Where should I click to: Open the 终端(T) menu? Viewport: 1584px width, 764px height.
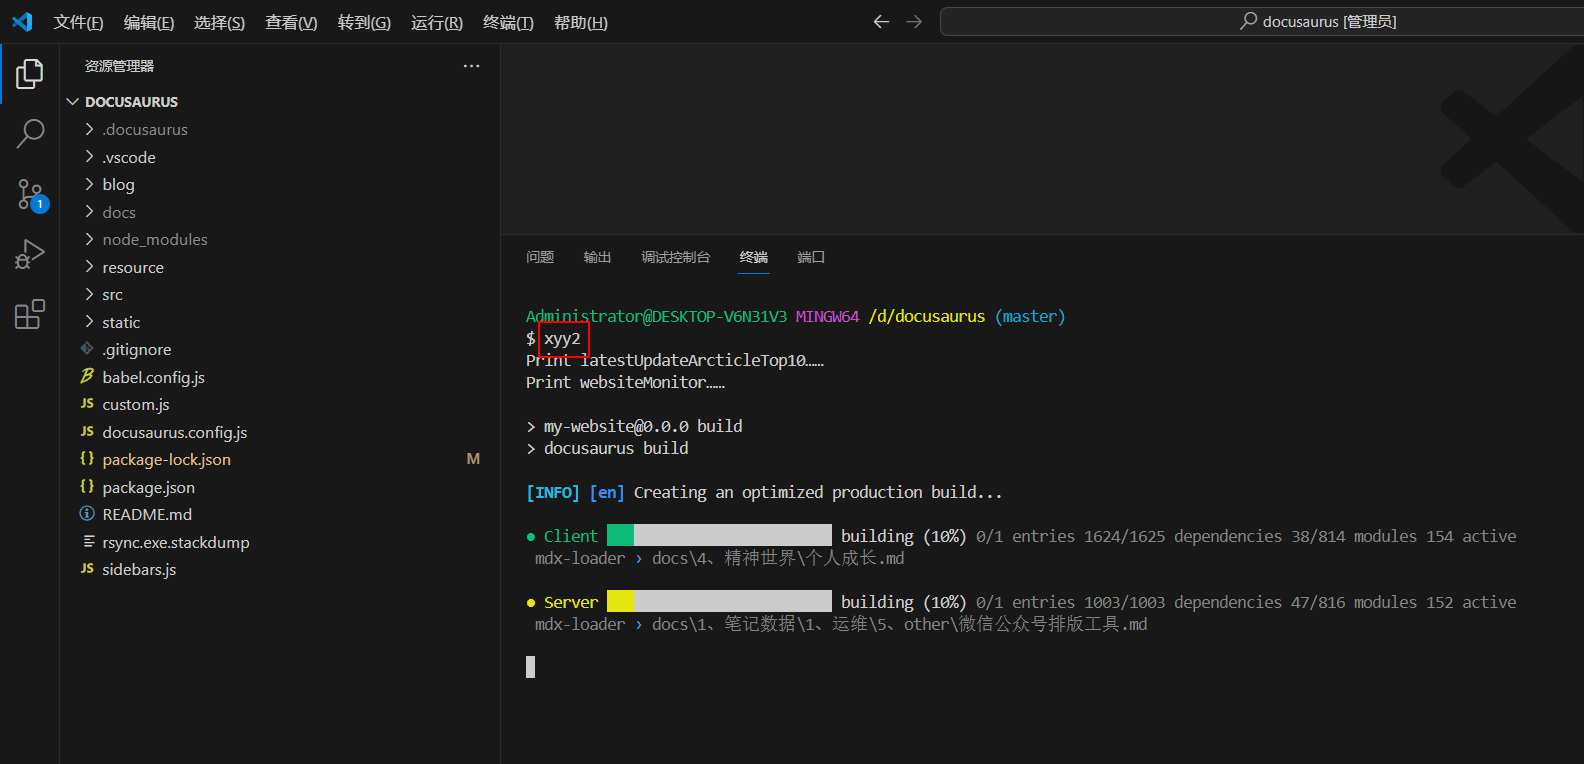[x=508, y=22]
